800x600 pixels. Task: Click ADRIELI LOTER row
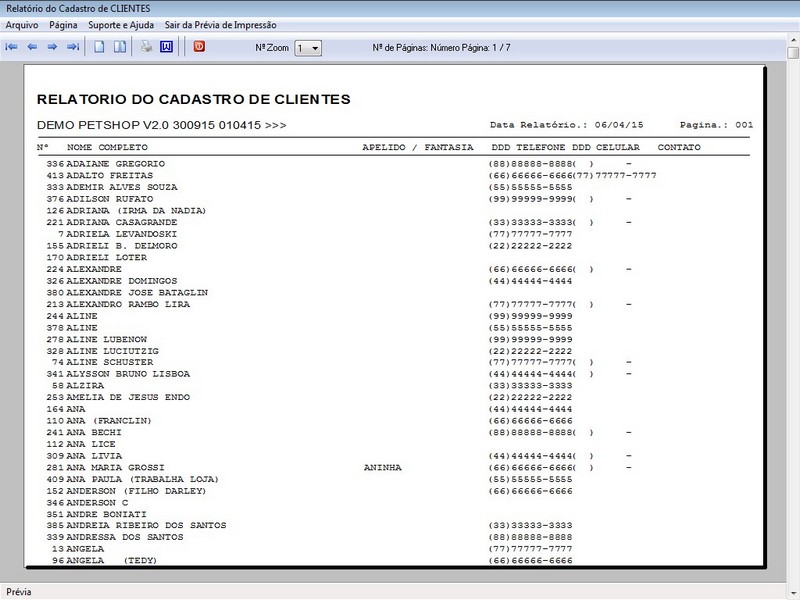coord(96,258)
